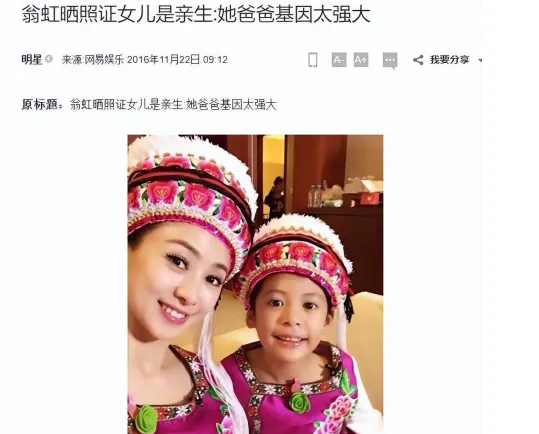This screenshot has height=434, width=539.
Task: Click the person standing in the doorway
Action: coord(275,197)
